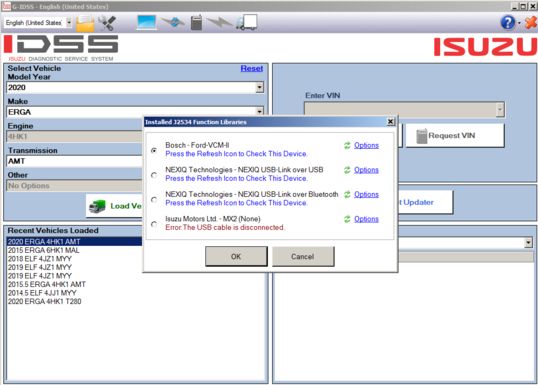Image resolution: width=538 pixels, height=385 pixels.
Task: Open Options for Isuzu Motors MX2
Action: click(x=366, y=219)
